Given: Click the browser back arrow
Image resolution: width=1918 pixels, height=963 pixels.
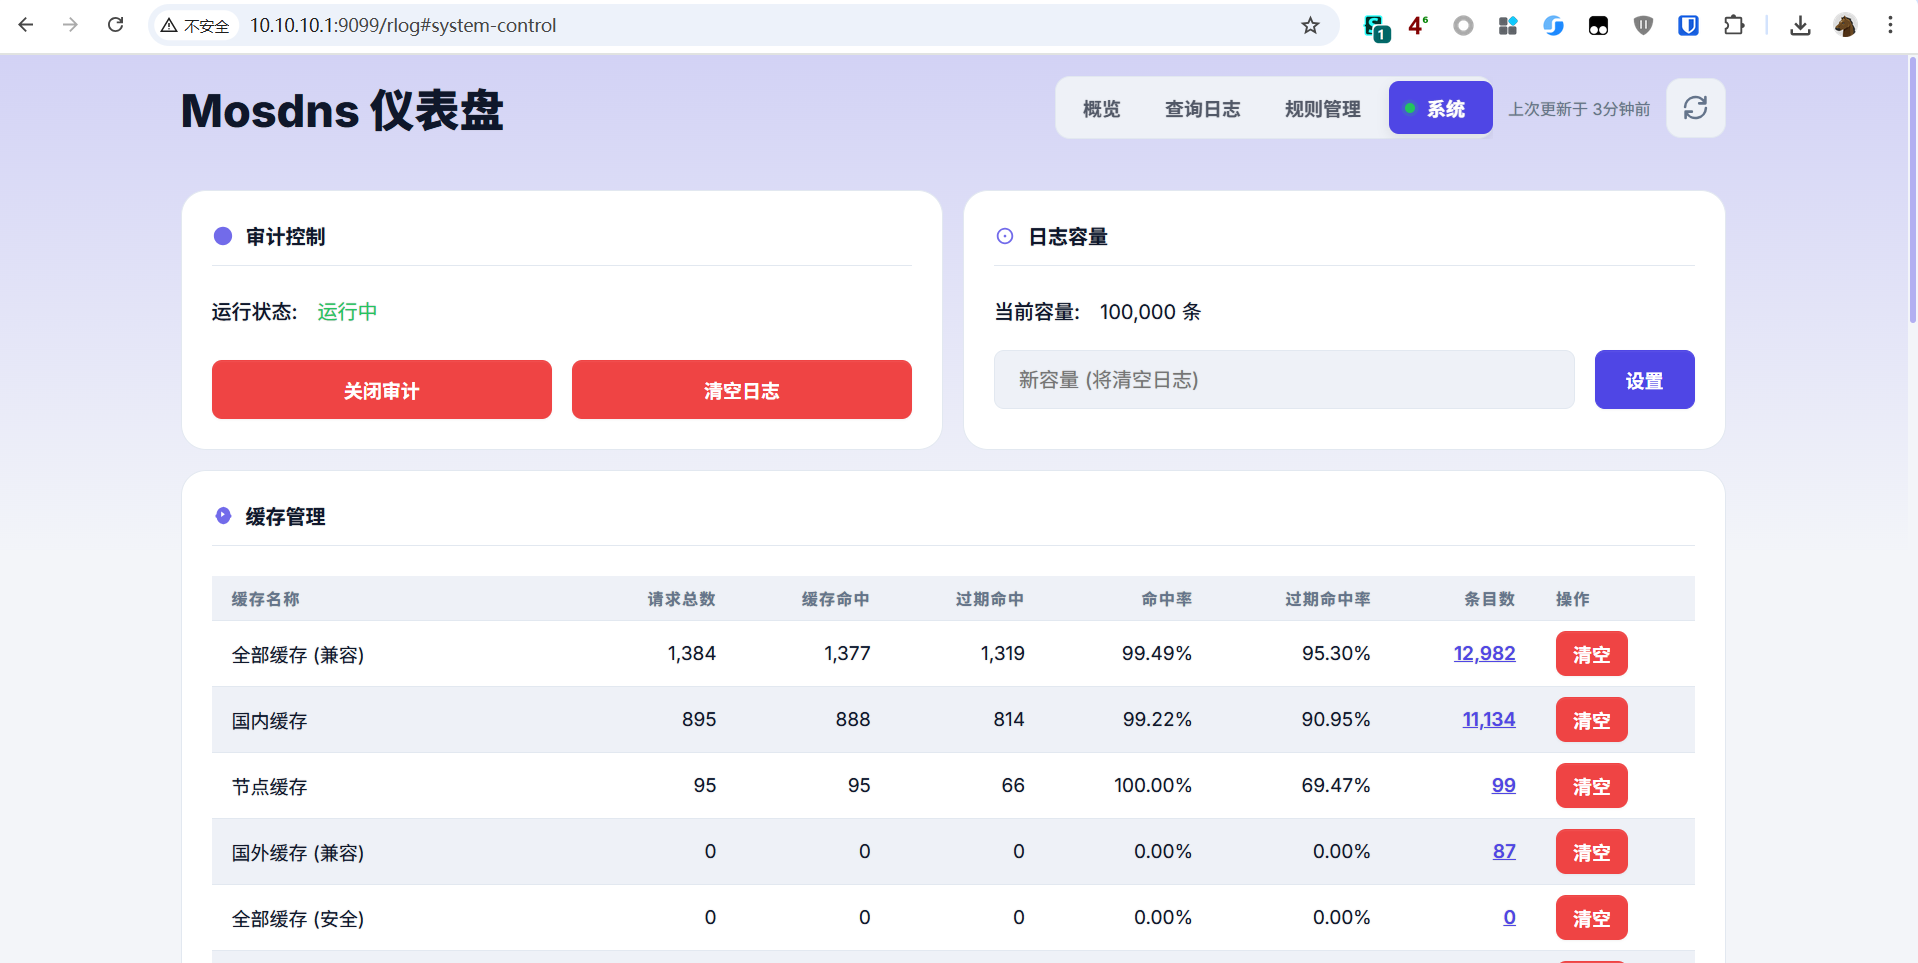Looking at the screenshot, I should [x=26, y=25].
